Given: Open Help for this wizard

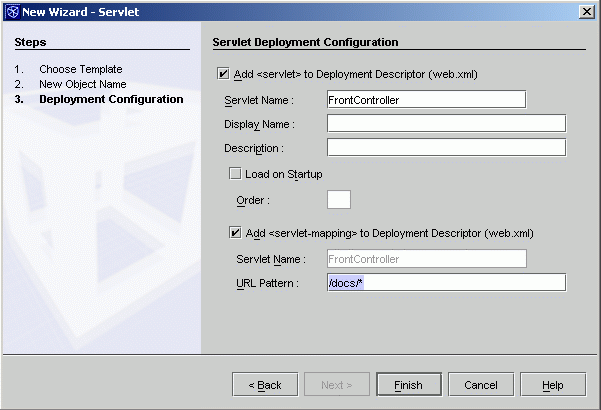Looking at the screenshot, I should tap(552, 385).
